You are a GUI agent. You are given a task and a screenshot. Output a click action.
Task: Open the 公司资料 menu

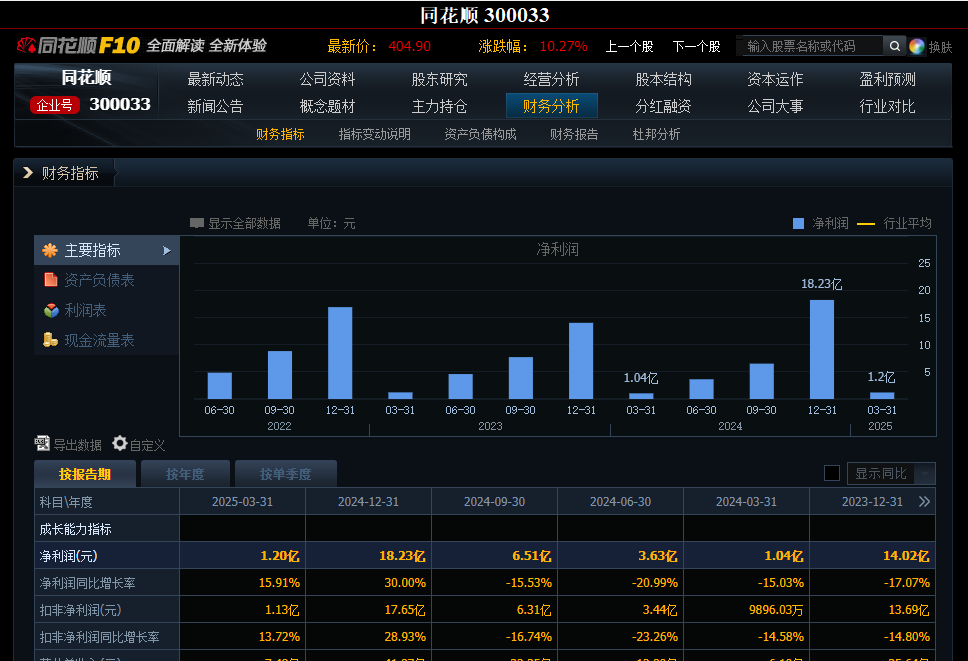click(x=327, y=79)
